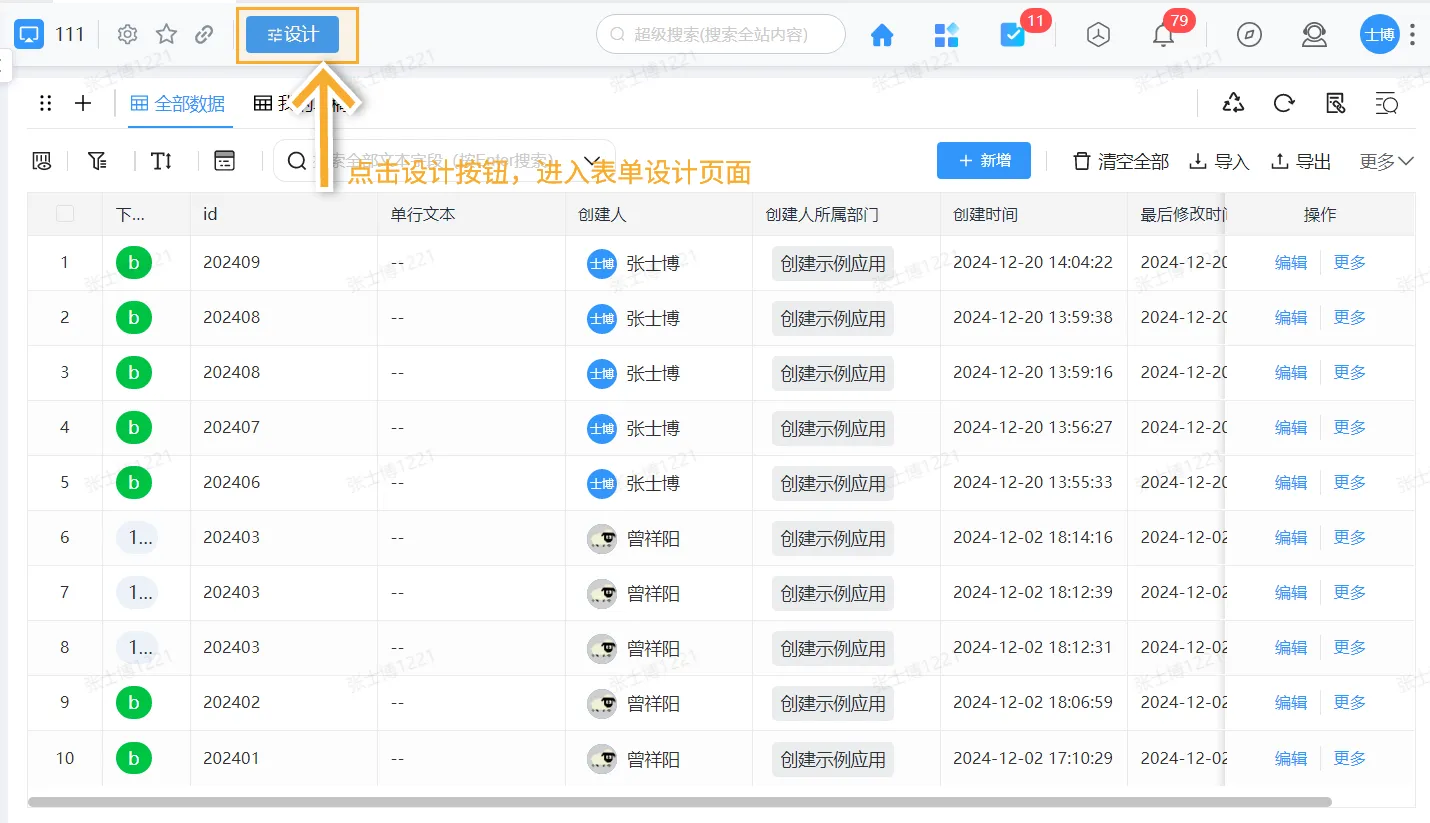
Task: Click the horizontal scrollbar under the table
Action: 680,802
